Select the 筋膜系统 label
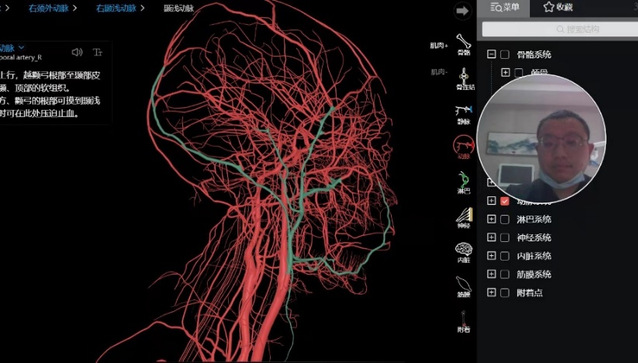The height and width of the screenshot is (363, 638). (534, 274)
